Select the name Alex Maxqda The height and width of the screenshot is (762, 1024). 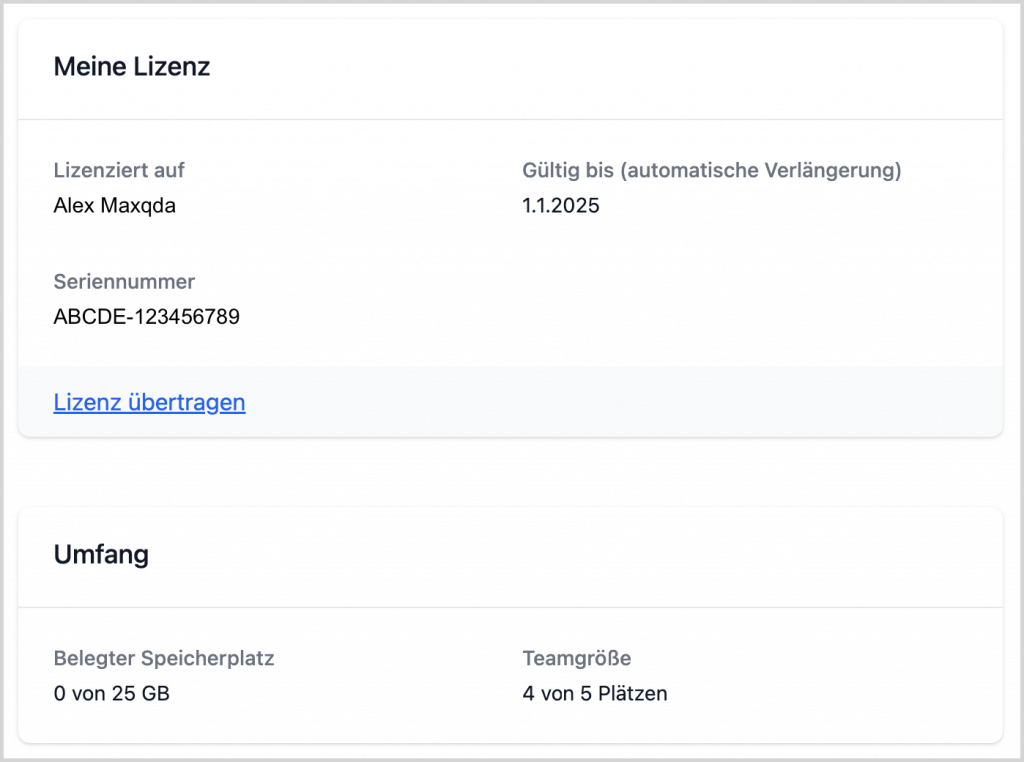tap(114, 207)
